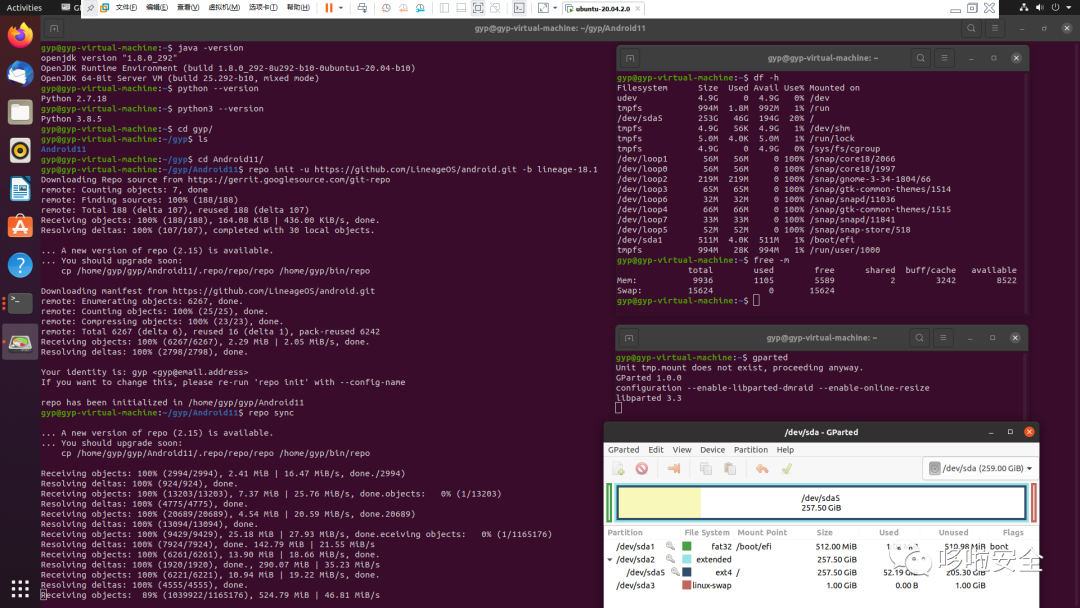Click the New partition icon in GParted toolbar
The image size is (1080, 608).
coord(619,469)
